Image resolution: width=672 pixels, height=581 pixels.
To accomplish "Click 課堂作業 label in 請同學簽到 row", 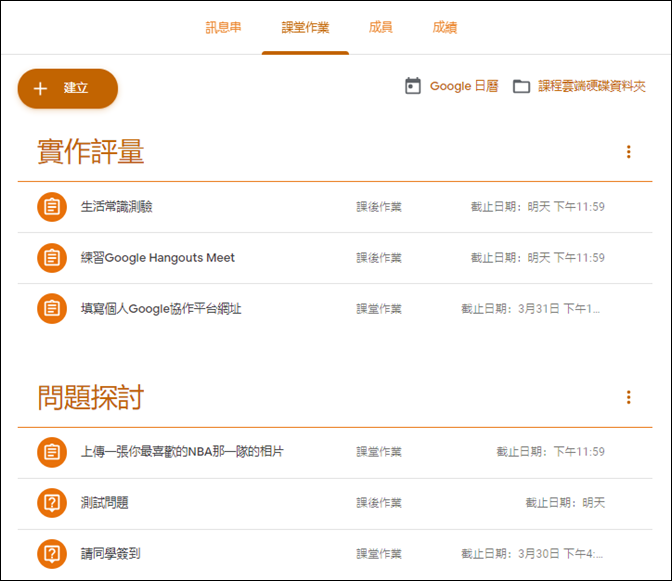I will click(379, 554).
